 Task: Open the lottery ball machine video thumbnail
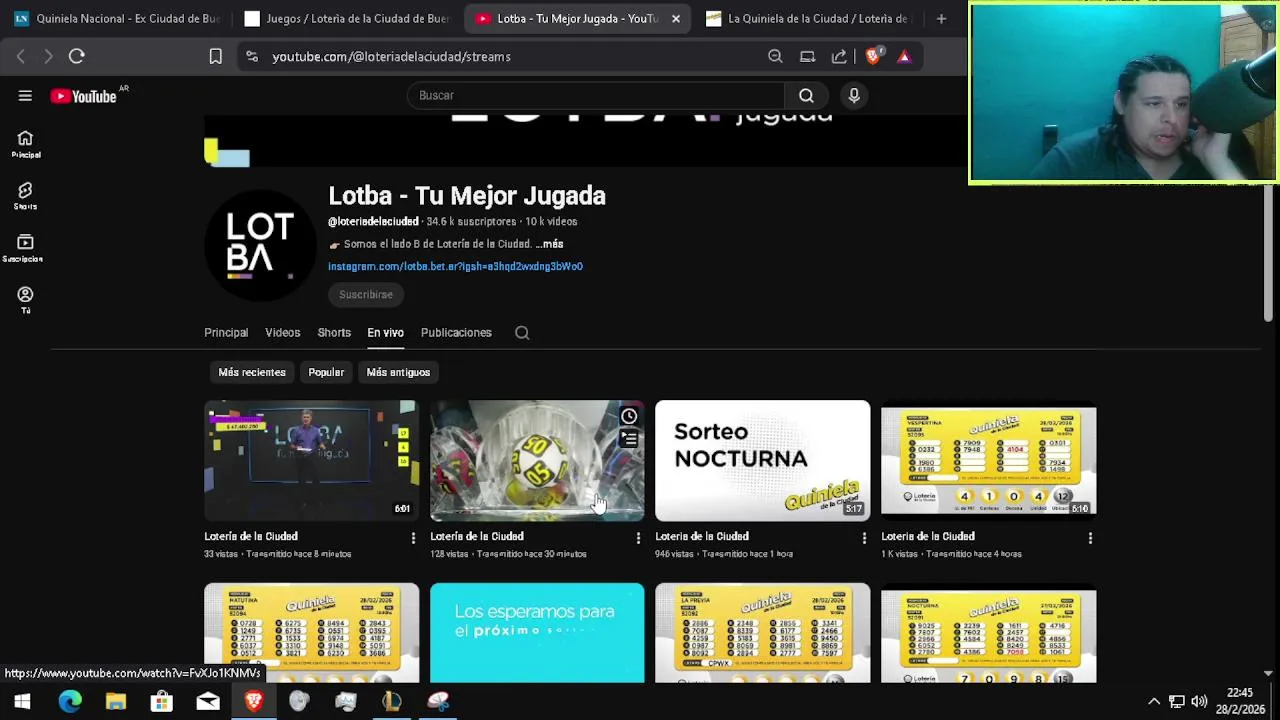pyautogui.click(x=537, y=461)
